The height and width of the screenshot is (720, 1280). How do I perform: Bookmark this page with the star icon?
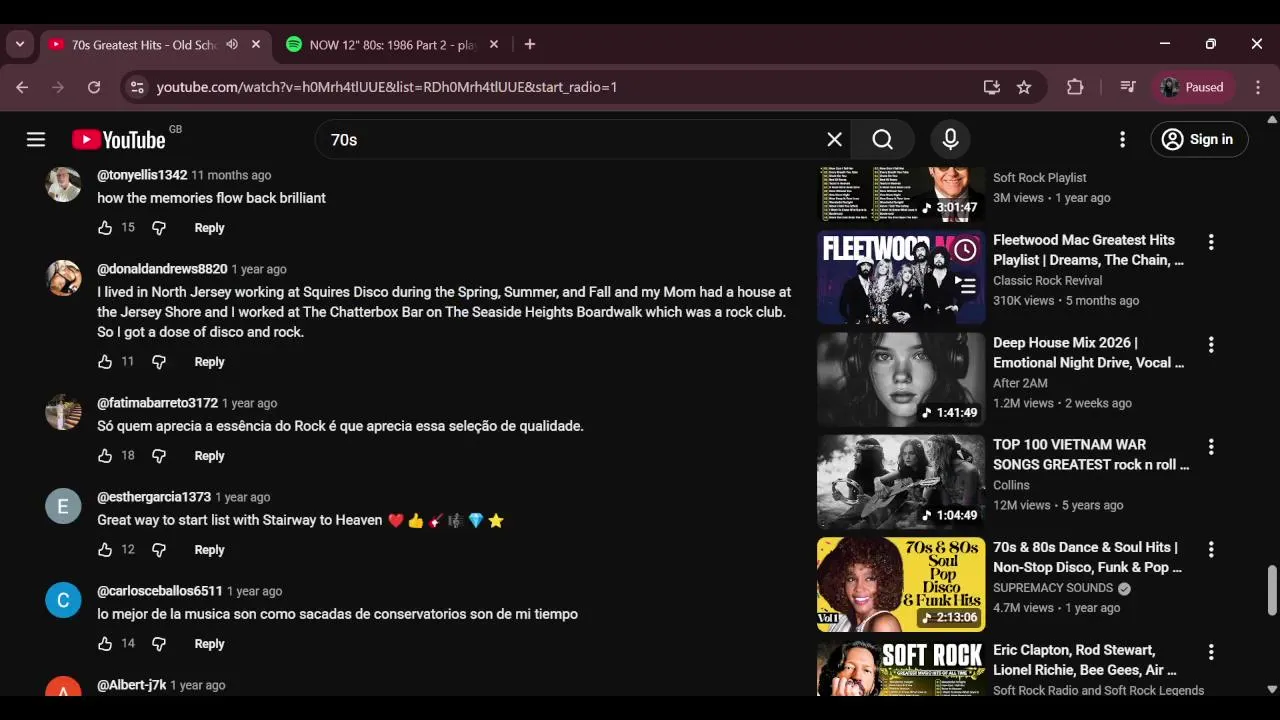[x=1024, y=88]
